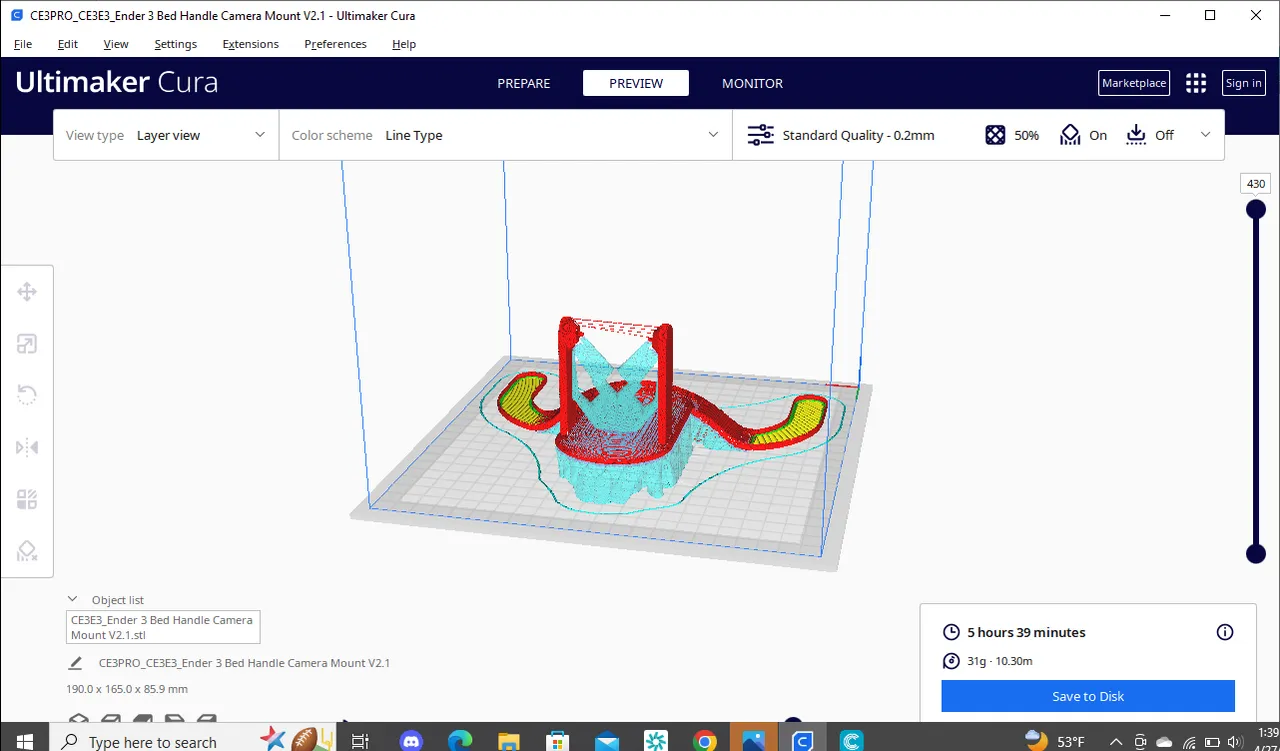1280x751 pixels.
Task: Open the Edit menu
Action: pos(67,44)
